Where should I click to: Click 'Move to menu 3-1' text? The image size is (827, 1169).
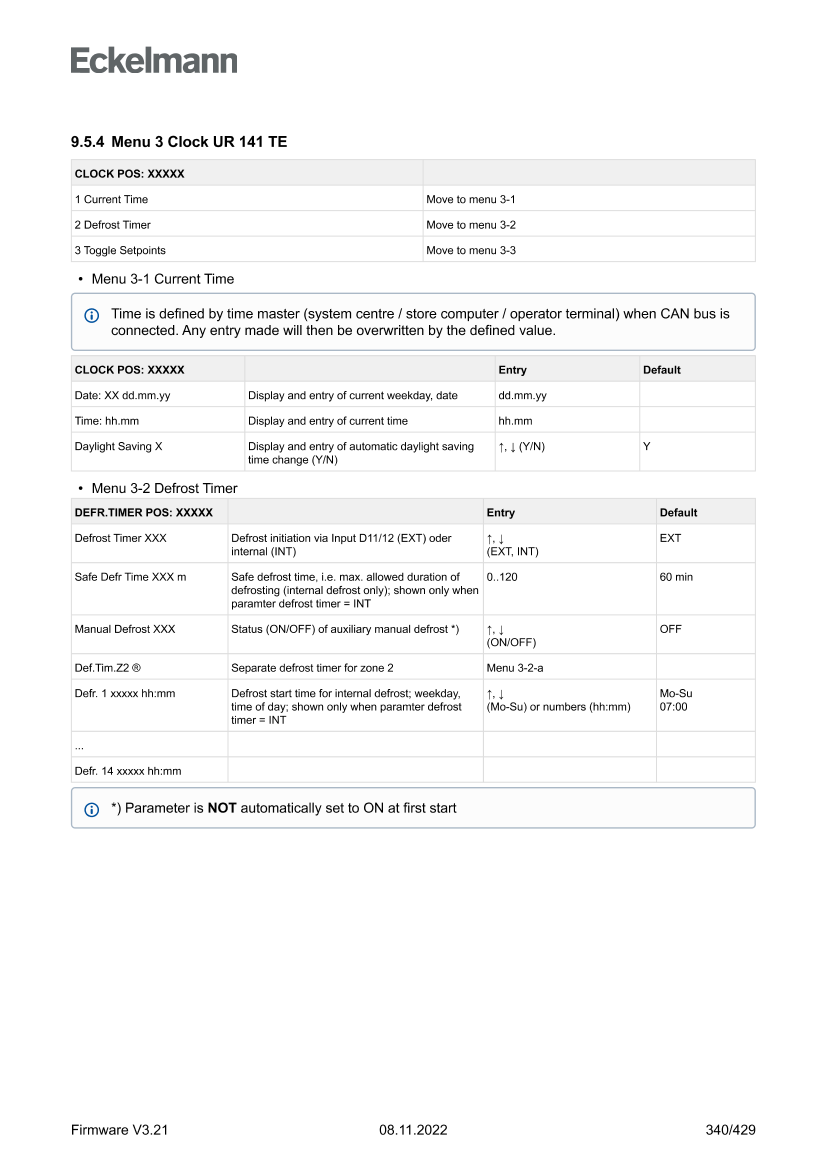(x=471, y=199)
